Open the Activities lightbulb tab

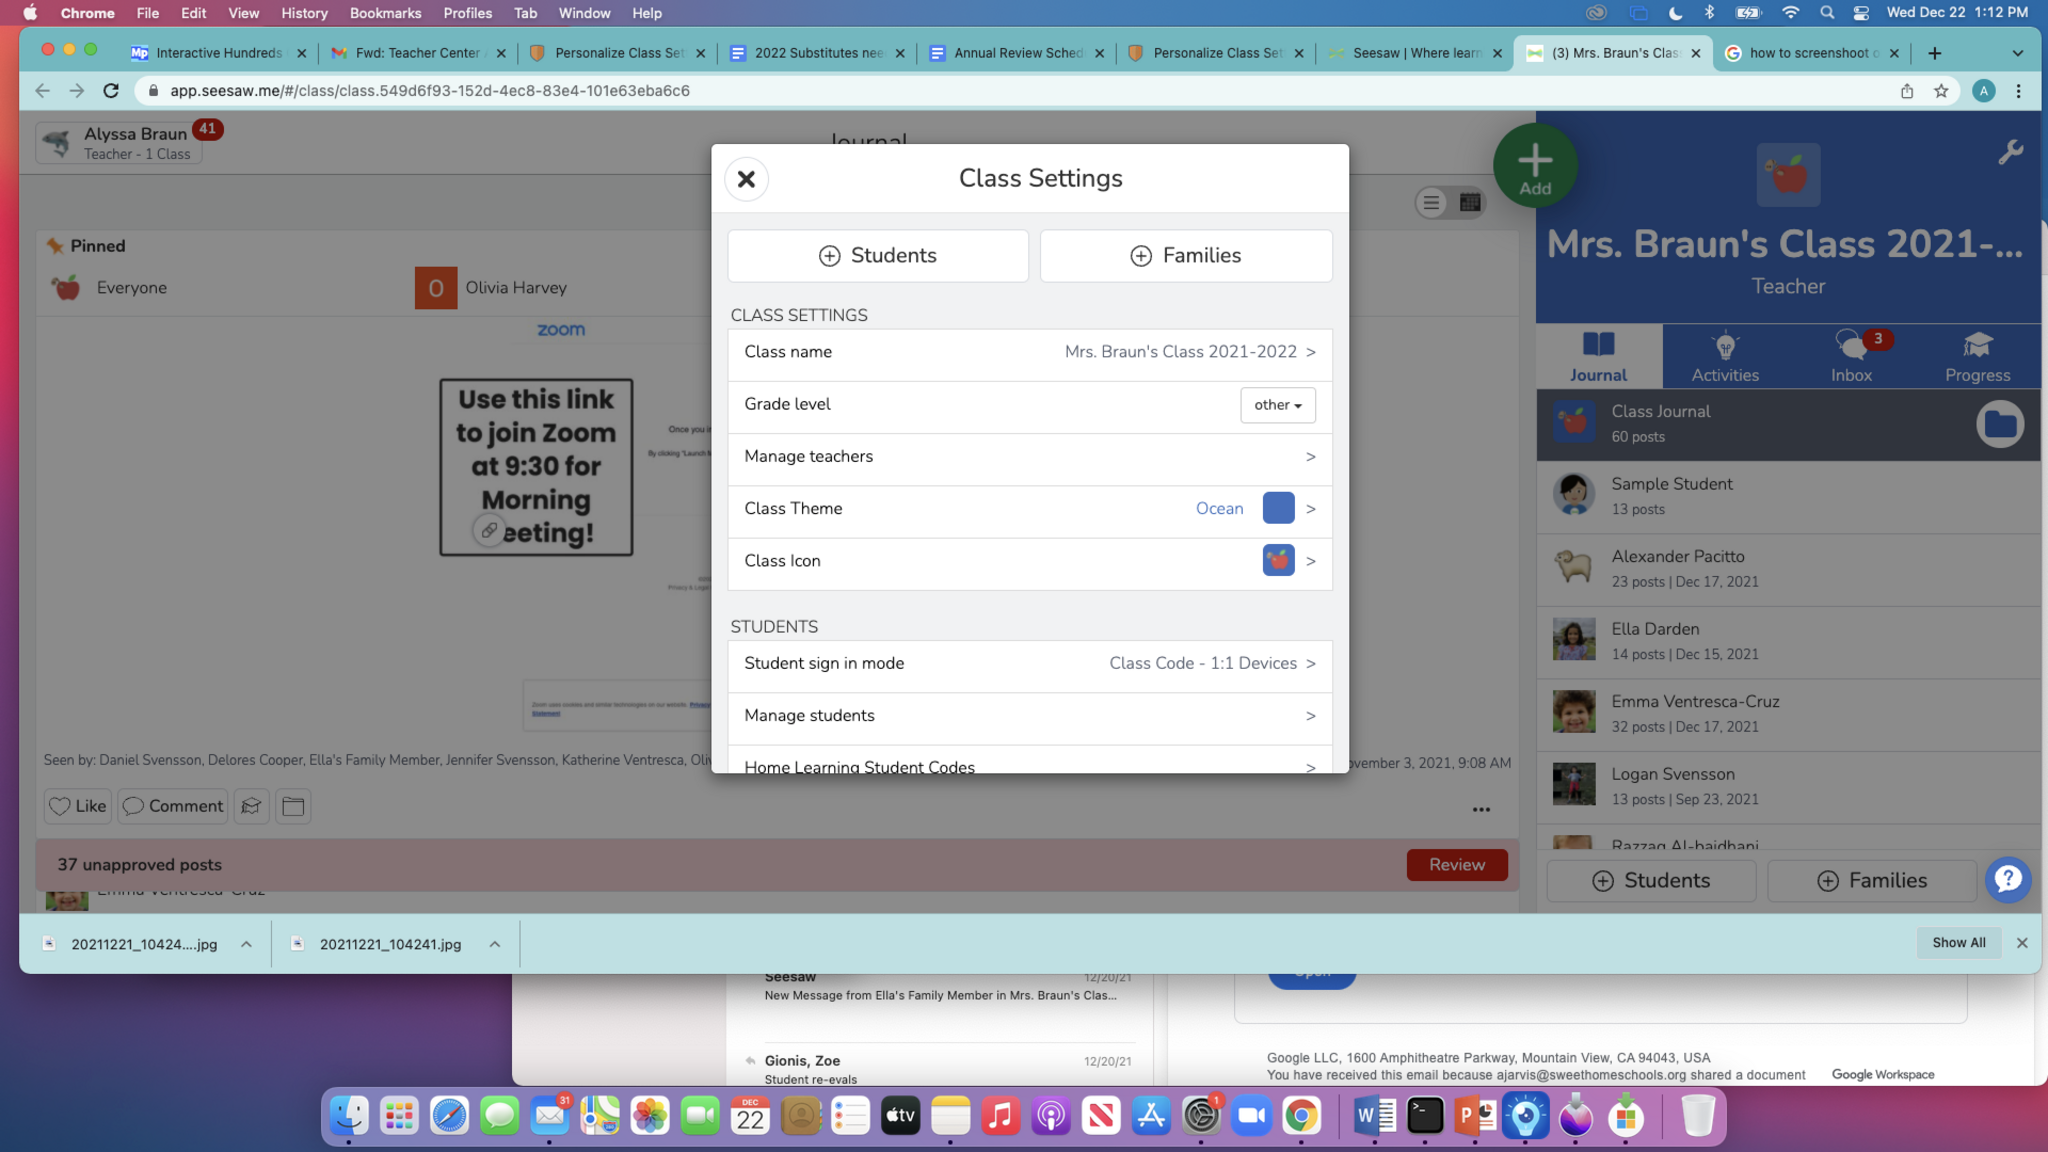pyautogui.click(x=1725, y=356)
